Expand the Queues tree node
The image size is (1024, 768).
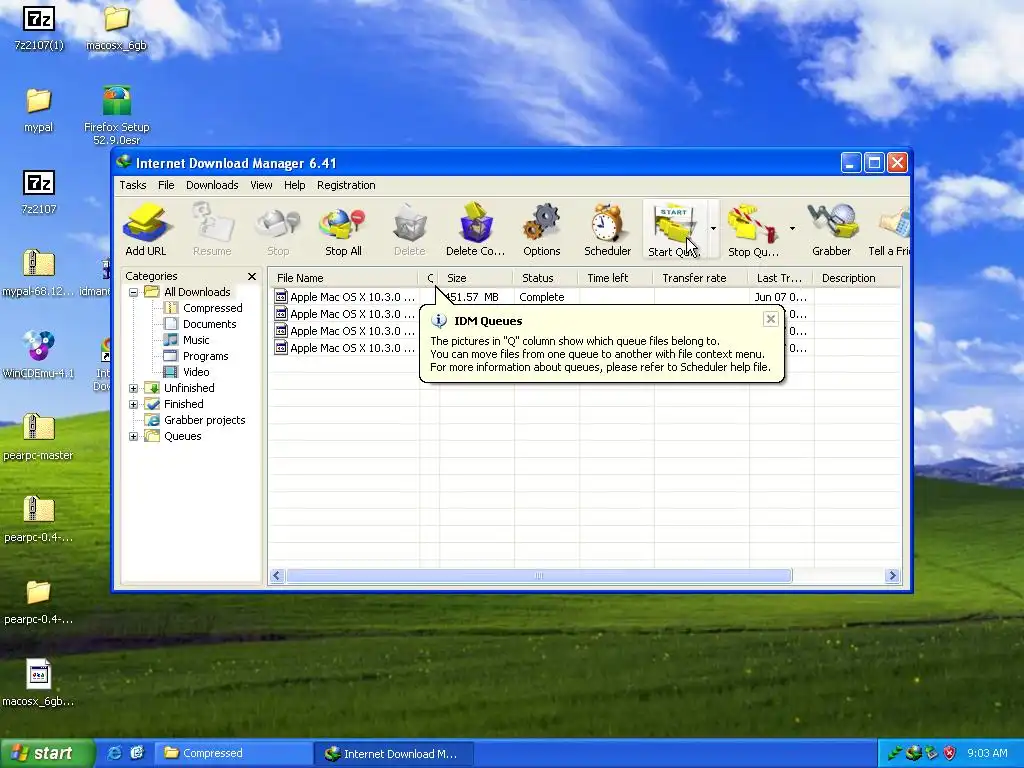133,436
